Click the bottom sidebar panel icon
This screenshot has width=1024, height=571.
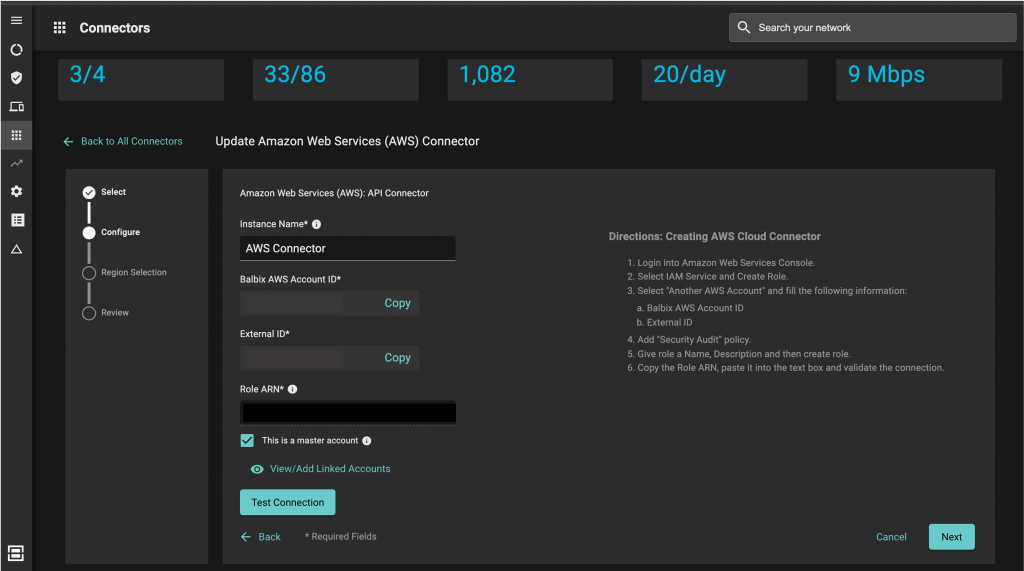click(x=16, y=553)
